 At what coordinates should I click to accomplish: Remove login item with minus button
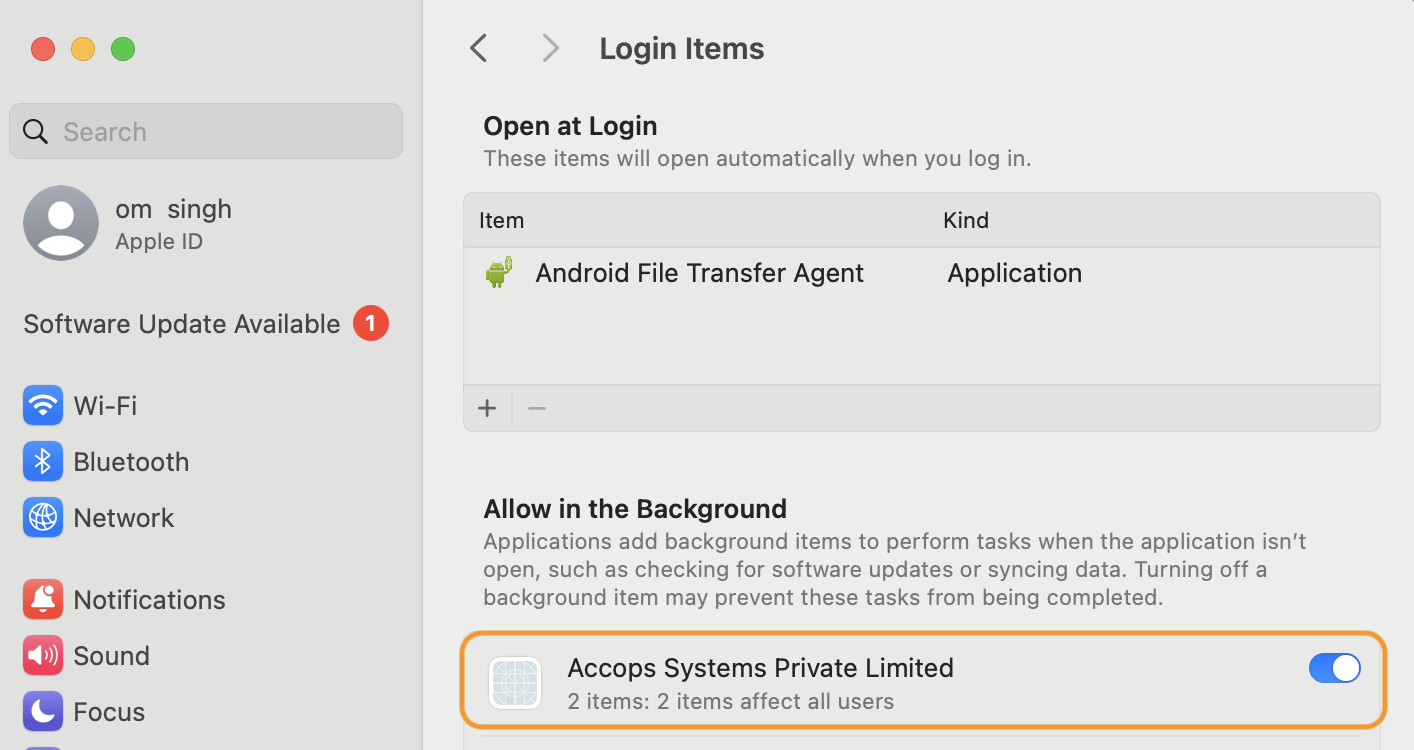pyautogui.click(x=537, y=408)
